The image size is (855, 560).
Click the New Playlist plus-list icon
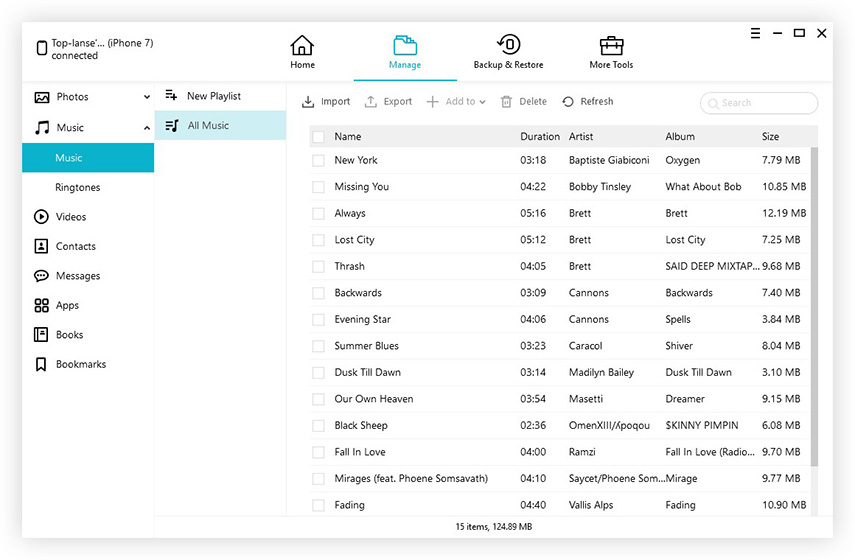171,95
